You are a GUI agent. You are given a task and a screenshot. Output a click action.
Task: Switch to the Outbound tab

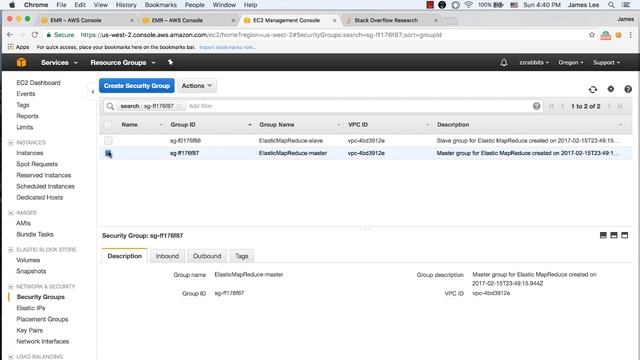pos(207,256)
